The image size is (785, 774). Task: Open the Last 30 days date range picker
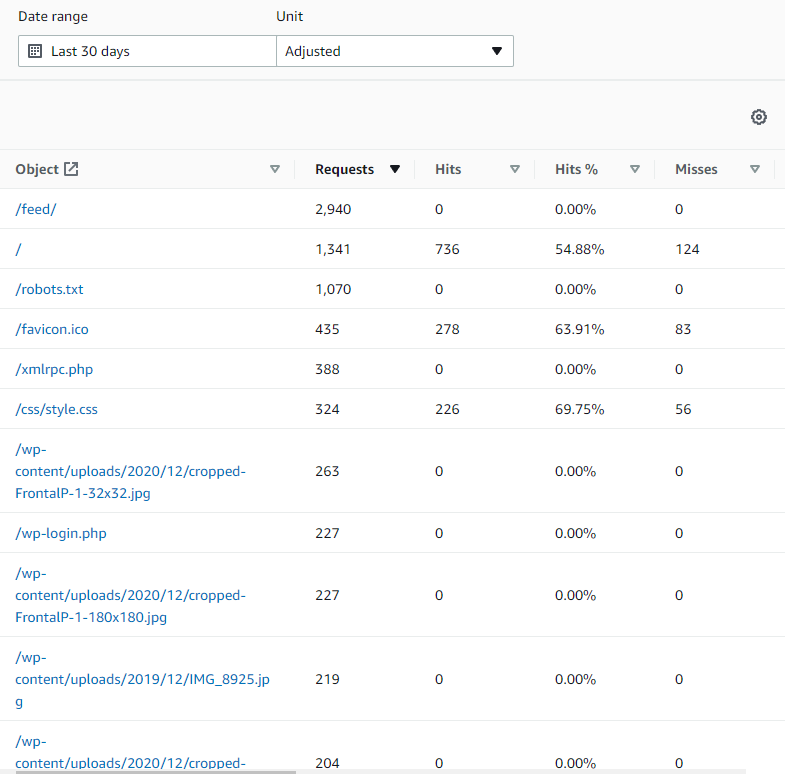click(147, 51)
